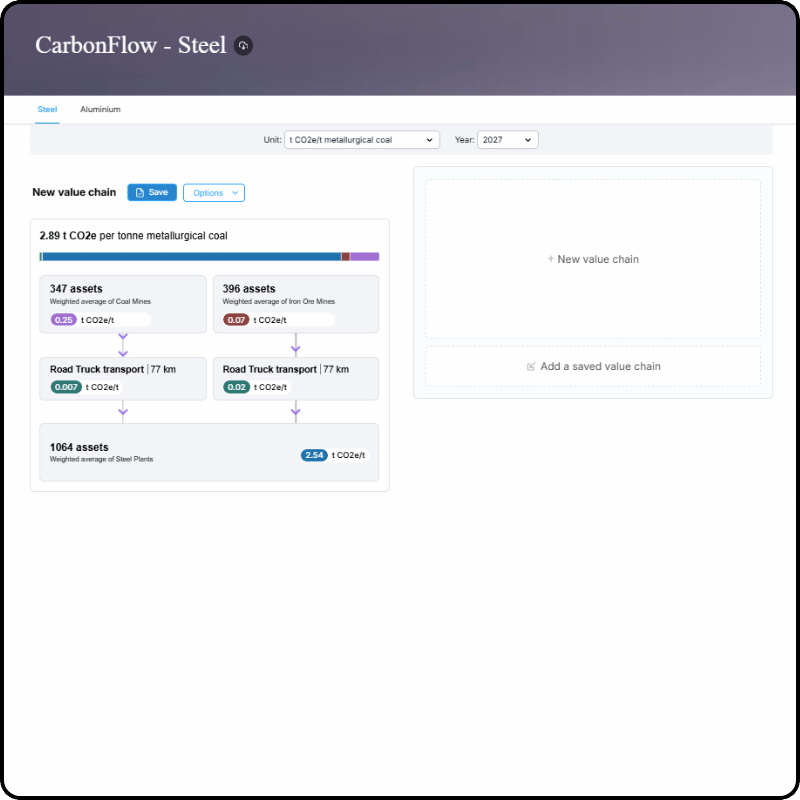Screen dimensions: 800x800
Task: Open the 347 assets Coal Mines card
Action: click(123, 304)
